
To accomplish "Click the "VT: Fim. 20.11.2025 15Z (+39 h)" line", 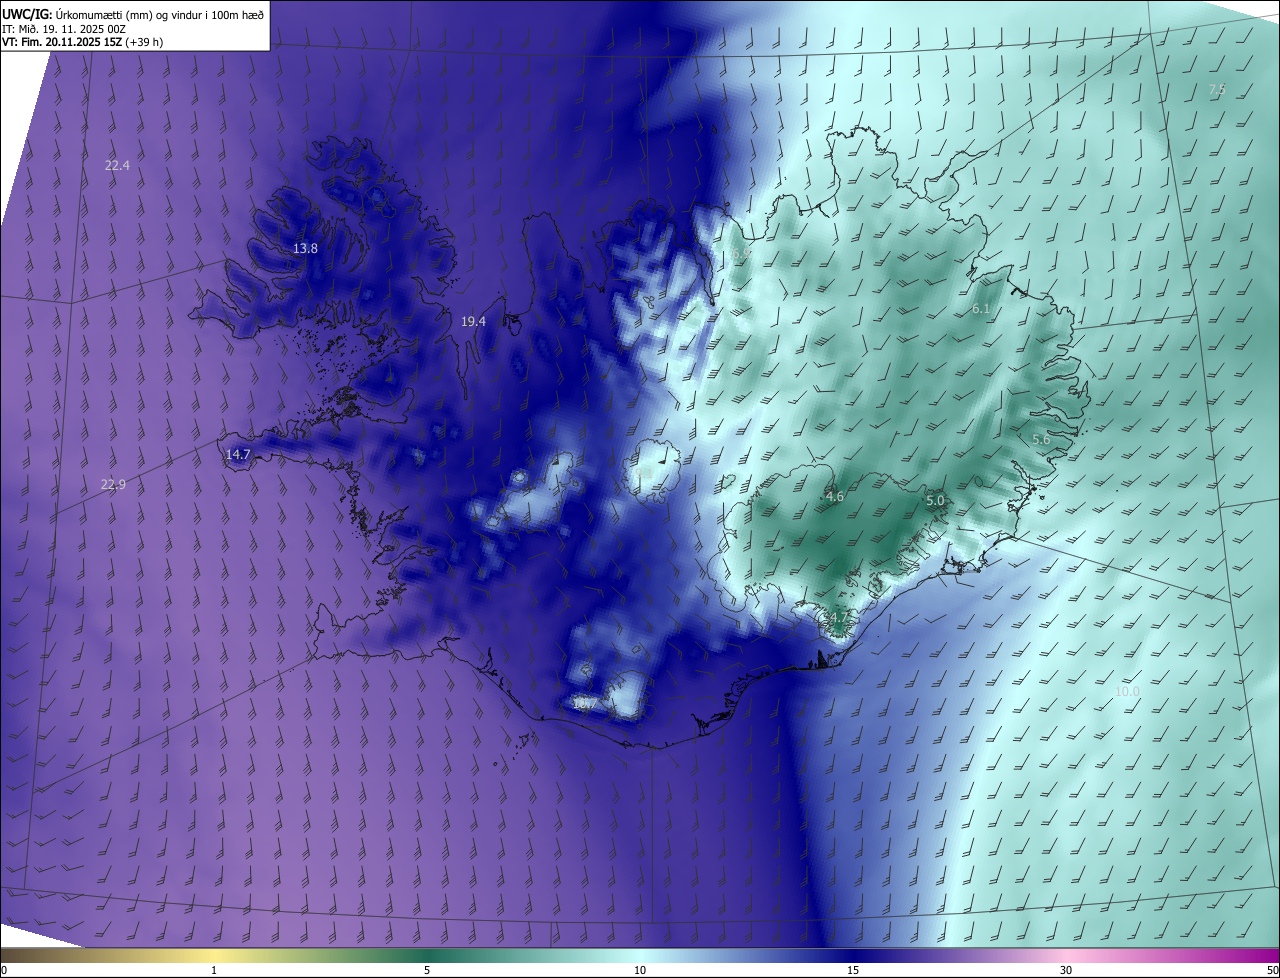I will 82,42.
